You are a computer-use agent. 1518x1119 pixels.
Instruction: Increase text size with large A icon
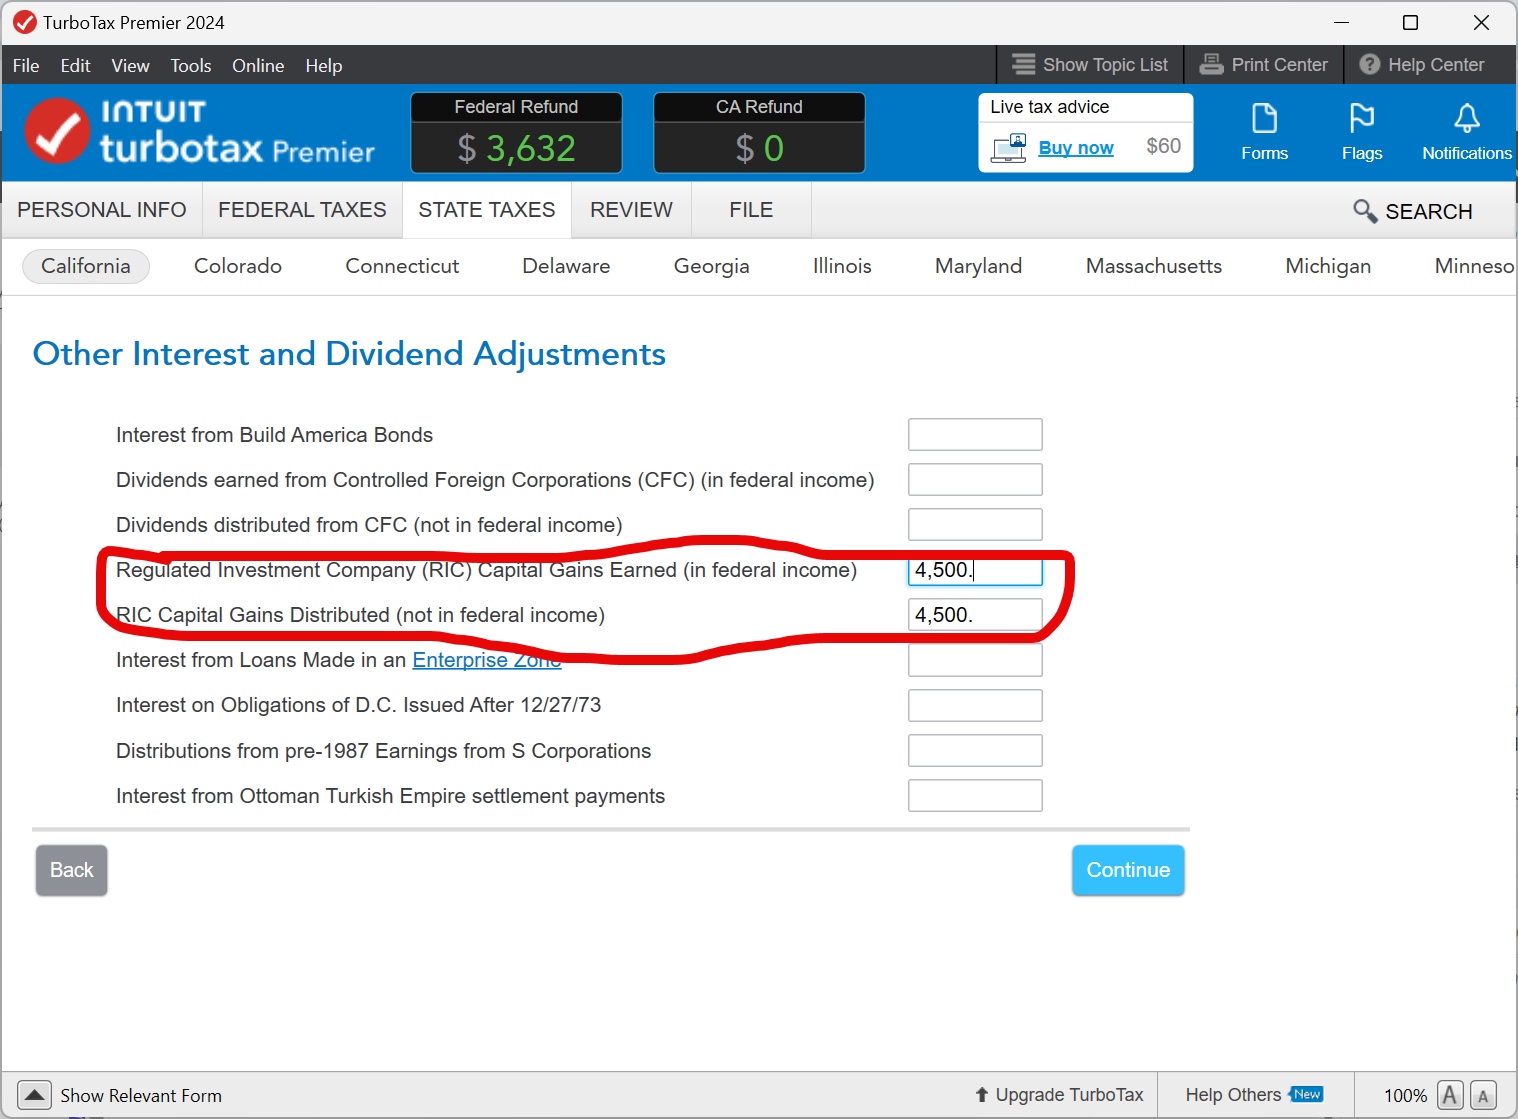[x=1450, y=1095]
